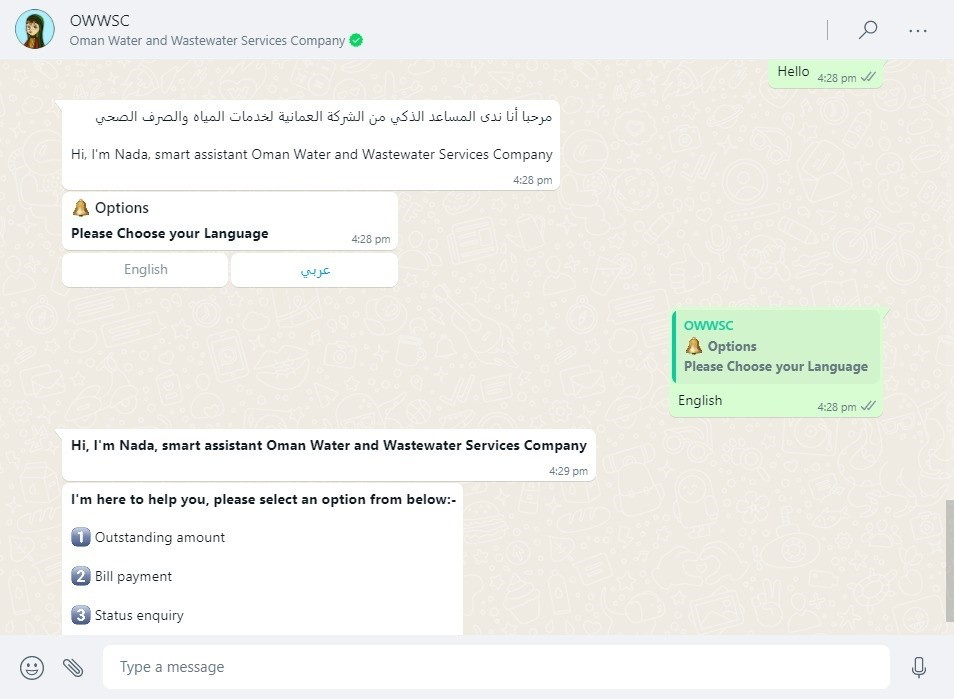This screenshot has width=954, height=699.
Task: Click Oman Water and Wastewater Services Company subtitle
Action: (x=207, y=40)
